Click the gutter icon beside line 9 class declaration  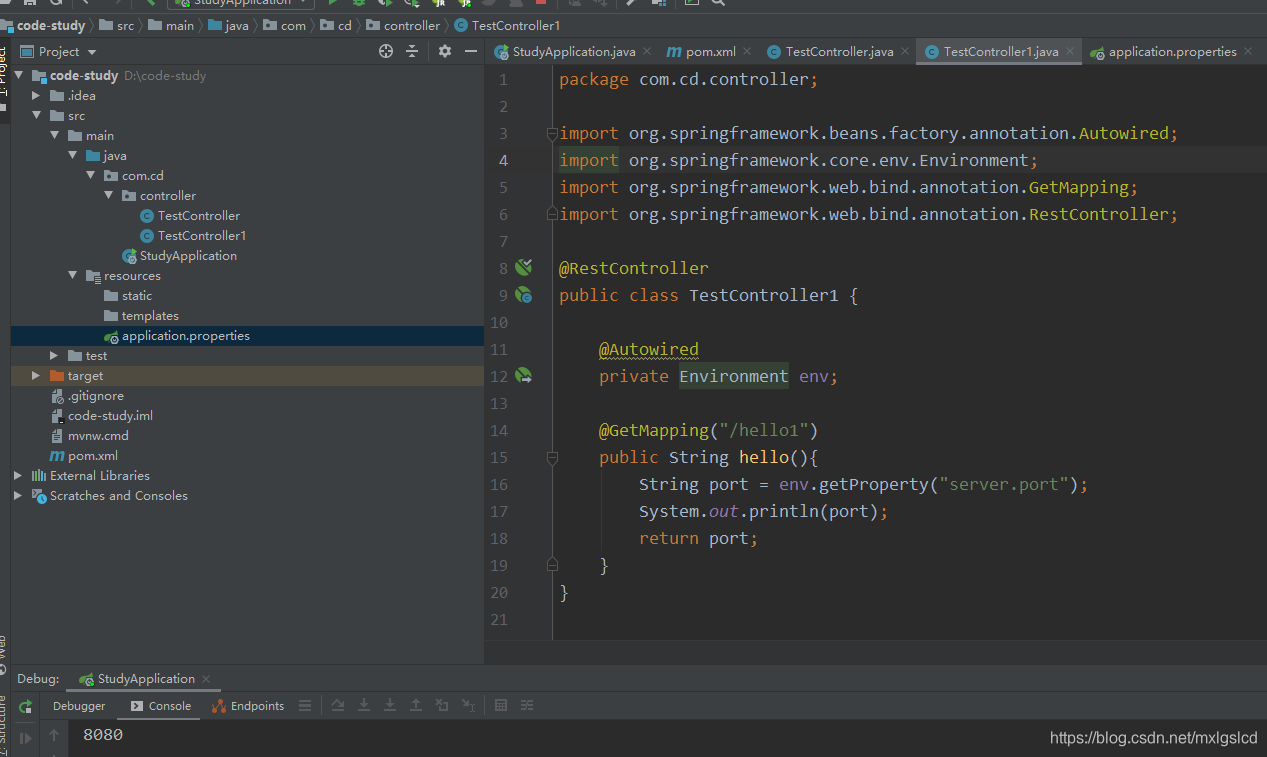click(524, 294)
